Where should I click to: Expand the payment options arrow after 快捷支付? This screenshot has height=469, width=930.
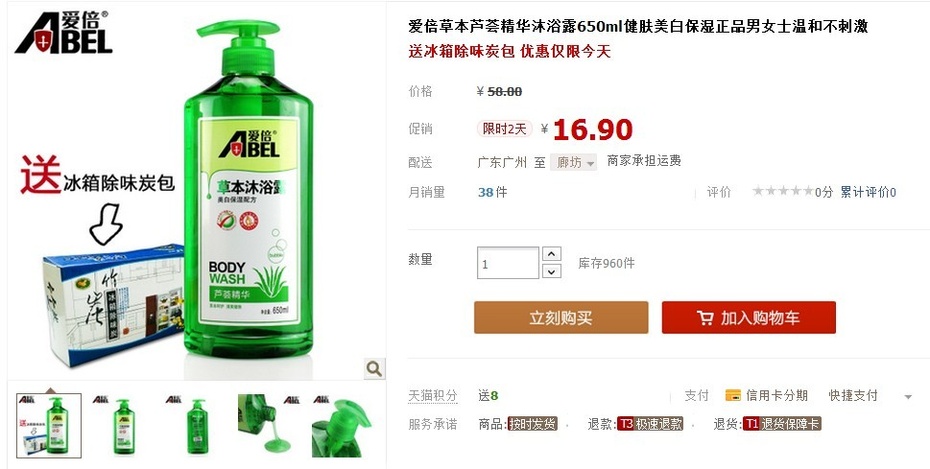pyautogui.click(x=907, y=396)
